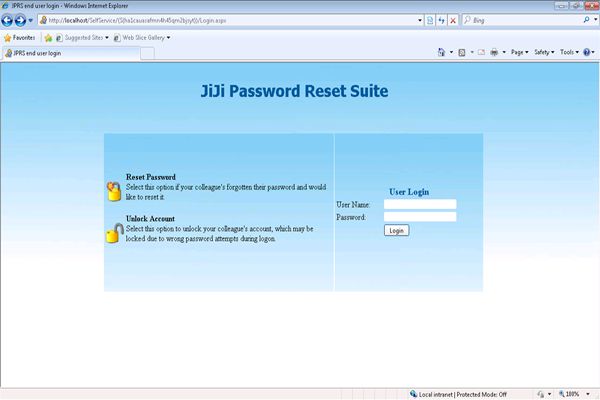Click the address bar URL field
Viewport: 600px width, 400px height.
tap(228, 20)
